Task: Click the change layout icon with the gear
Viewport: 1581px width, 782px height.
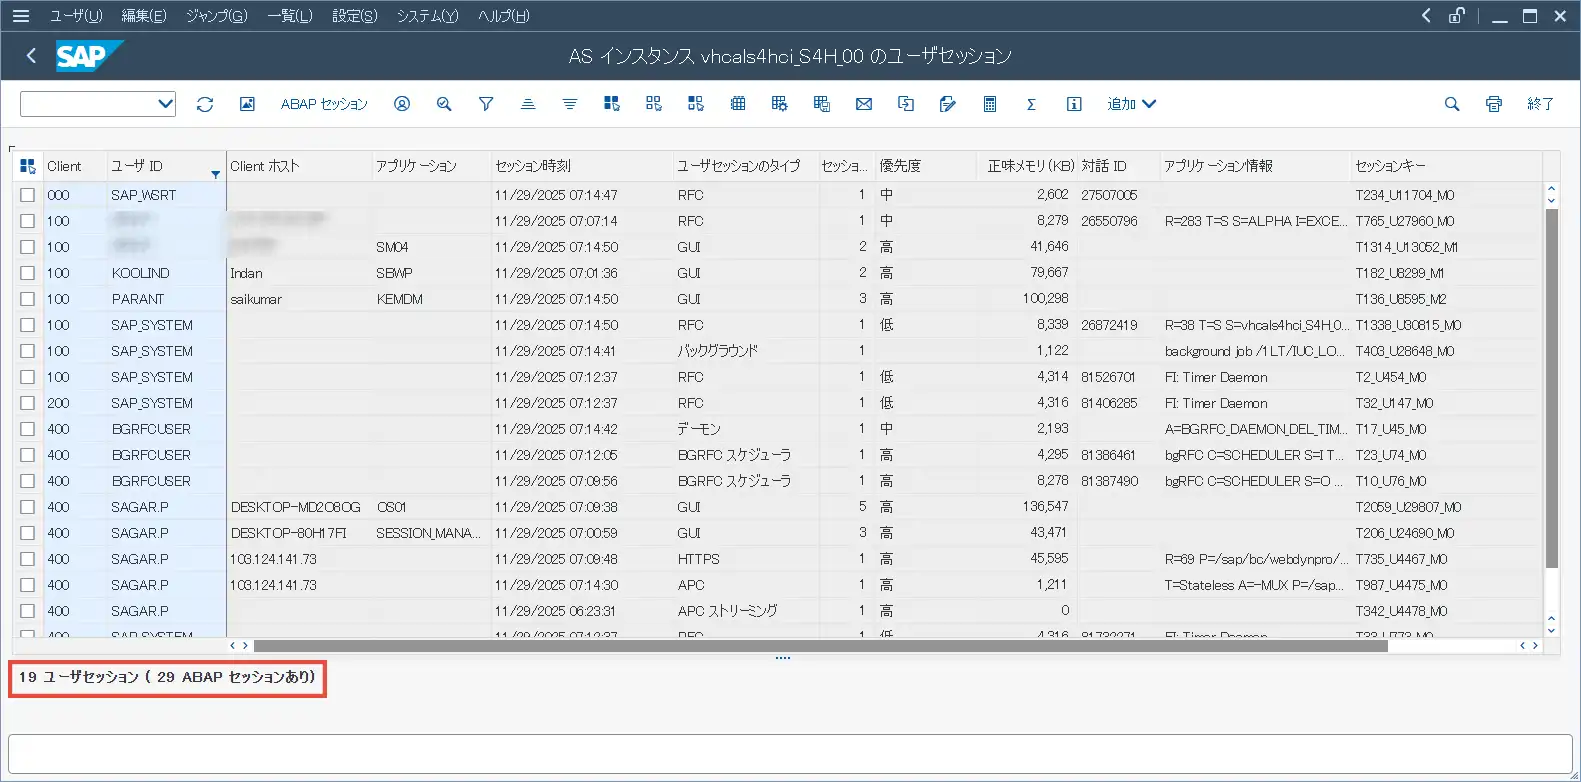Action: pos(780,104)
